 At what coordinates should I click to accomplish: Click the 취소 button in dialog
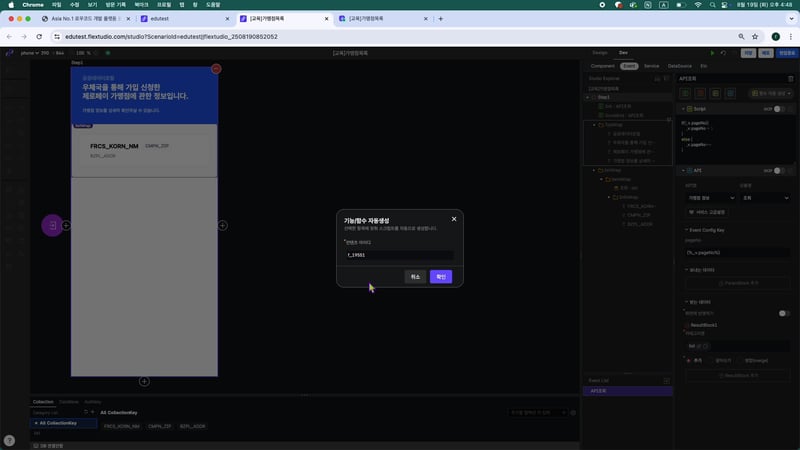[415, 276]
